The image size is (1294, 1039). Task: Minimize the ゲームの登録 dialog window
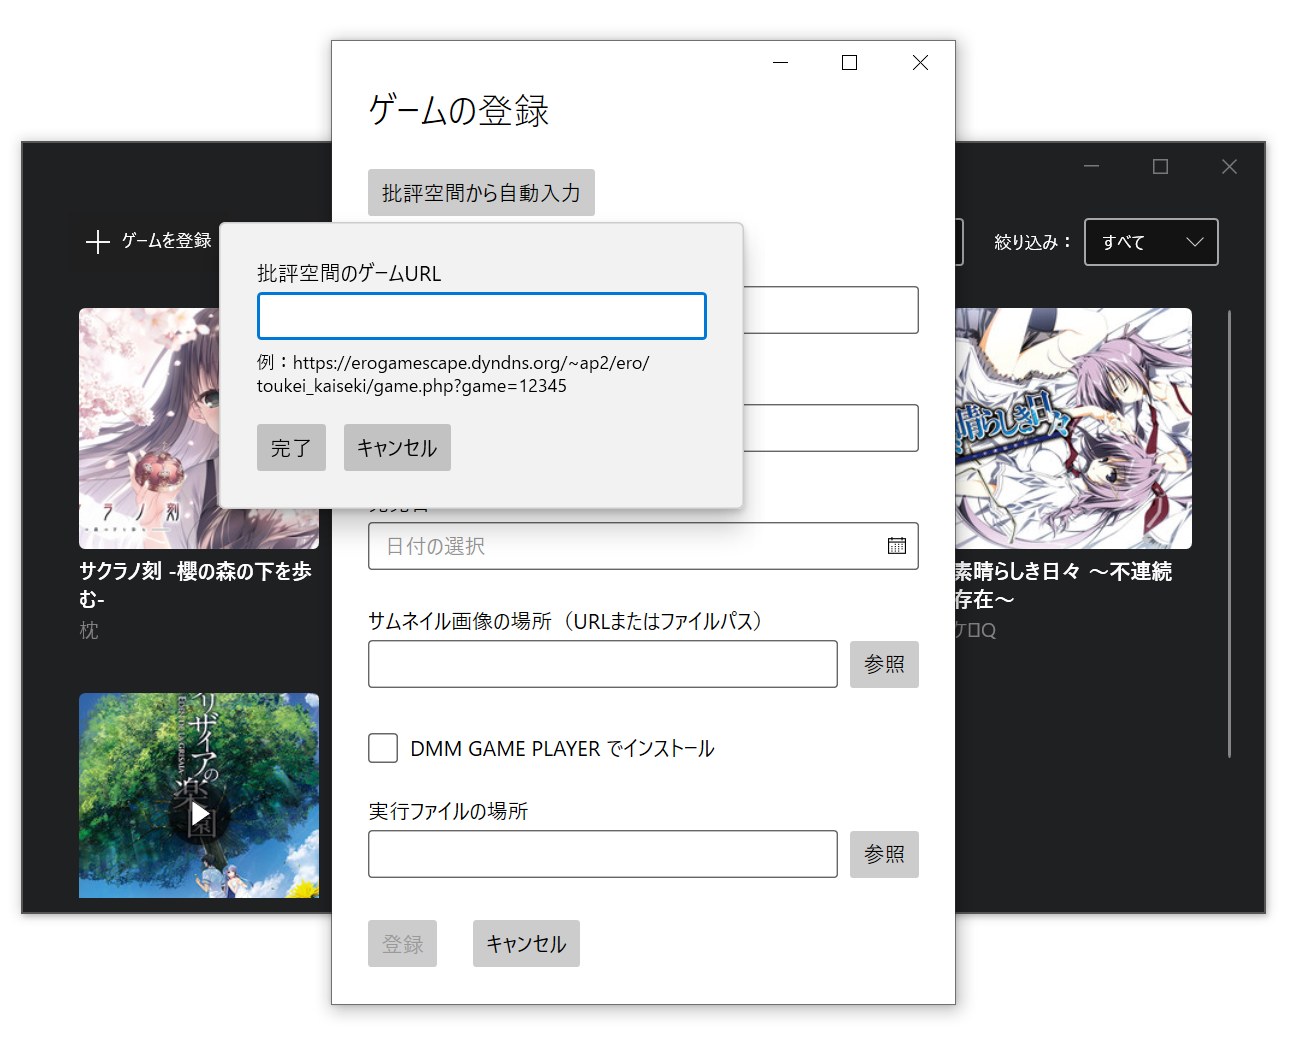tap(781, 62)
